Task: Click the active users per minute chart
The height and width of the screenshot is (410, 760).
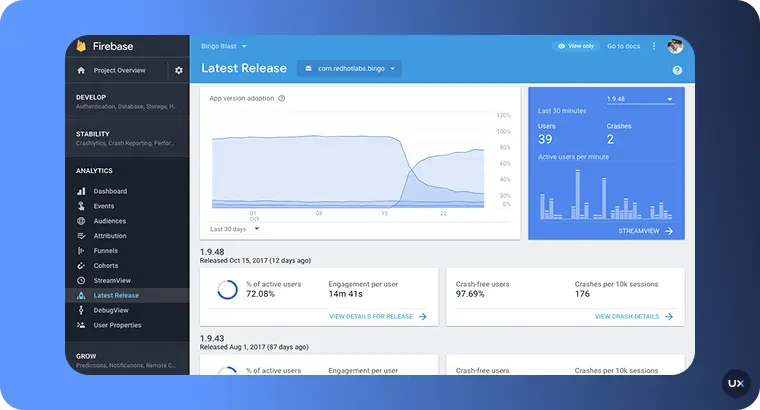Action: (x=606, y=194)
